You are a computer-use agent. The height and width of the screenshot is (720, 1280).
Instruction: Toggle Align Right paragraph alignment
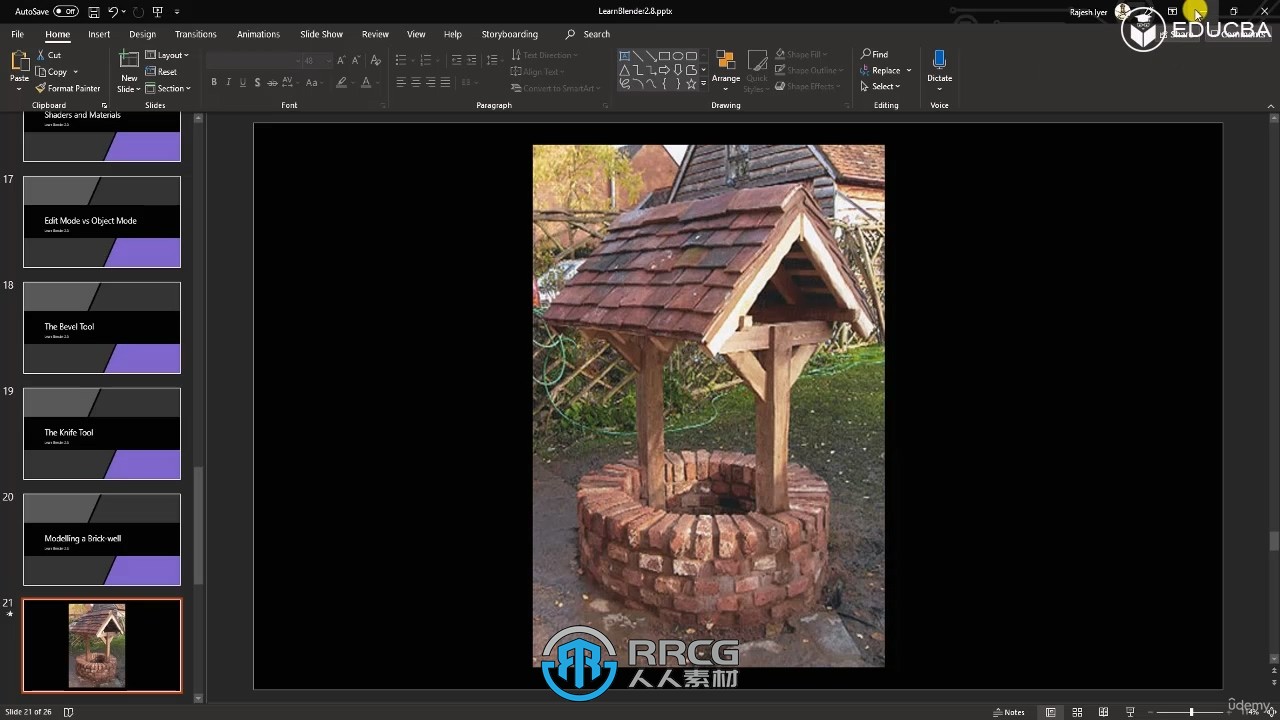431,83
